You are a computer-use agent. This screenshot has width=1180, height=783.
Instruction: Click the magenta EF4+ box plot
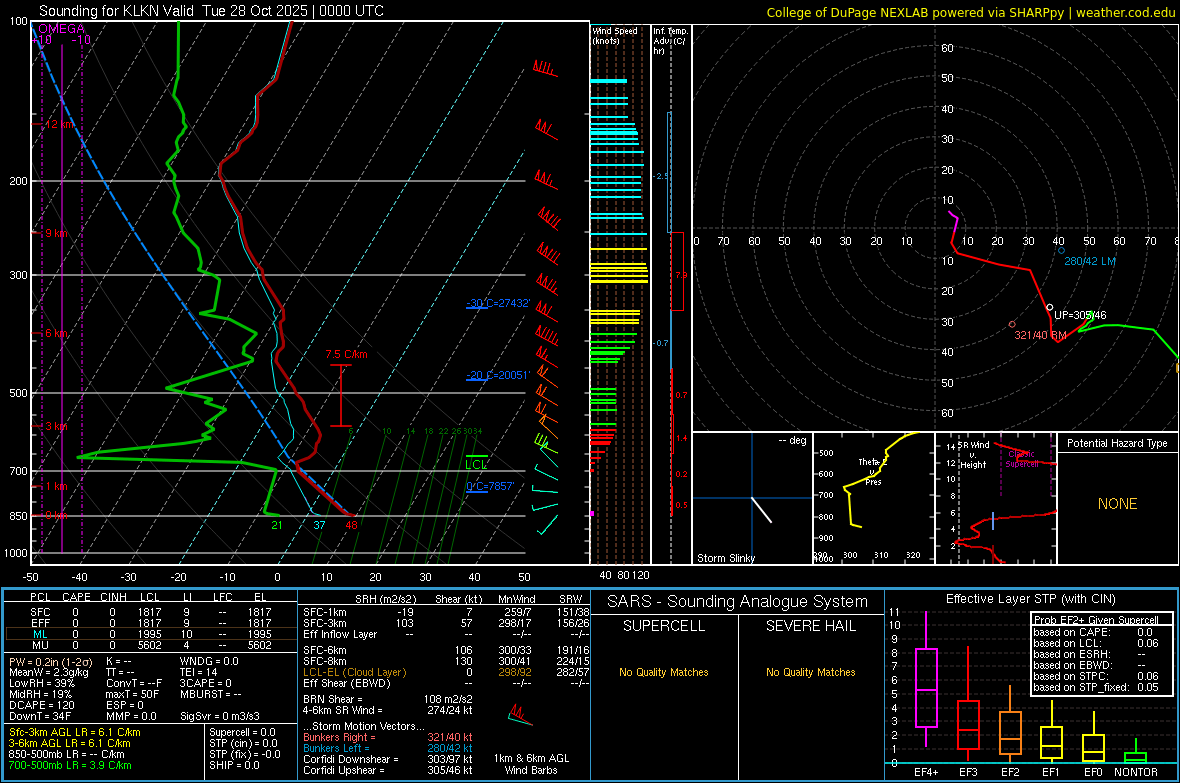pyautogui.click(x=926, y=679)
